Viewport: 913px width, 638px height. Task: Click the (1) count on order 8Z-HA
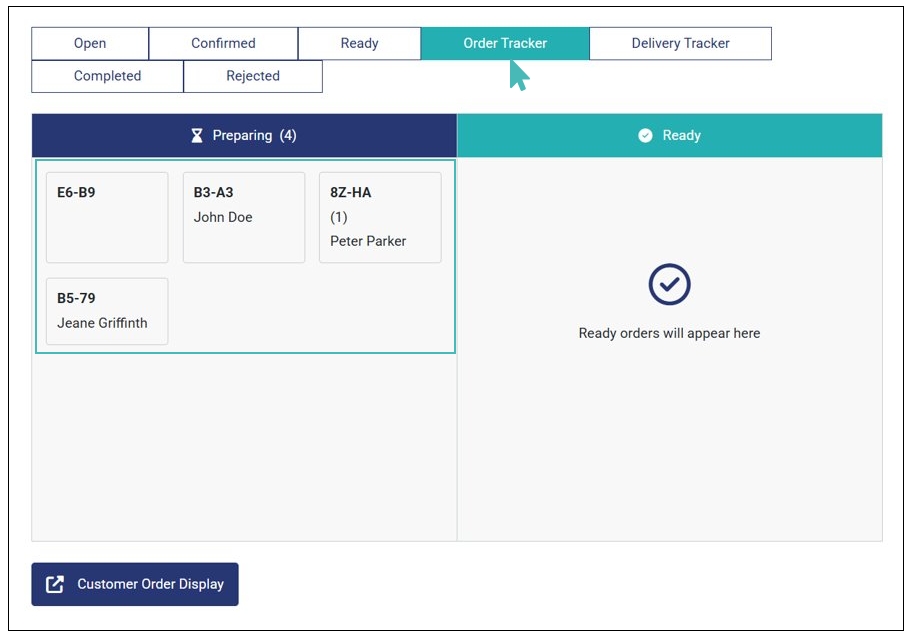[339, 217]
